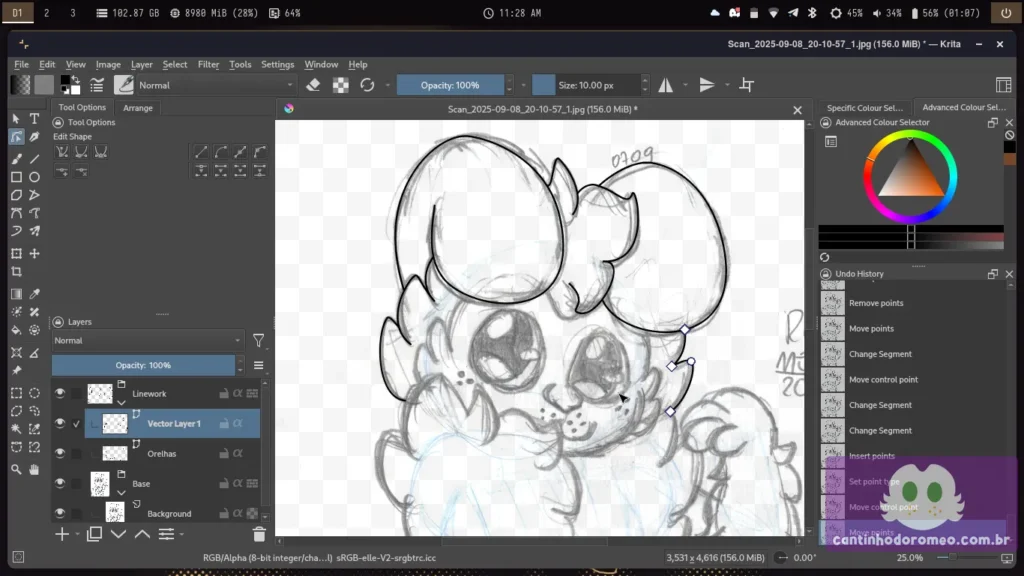Move layer up with the up arrow
Viewport: 1024px width, 576px height.
click(x=142, y=534)
